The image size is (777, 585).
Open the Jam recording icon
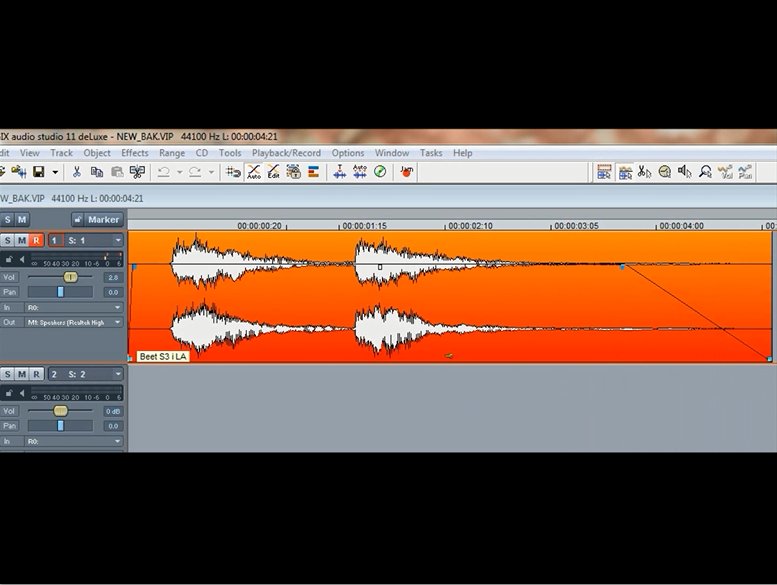407,172
